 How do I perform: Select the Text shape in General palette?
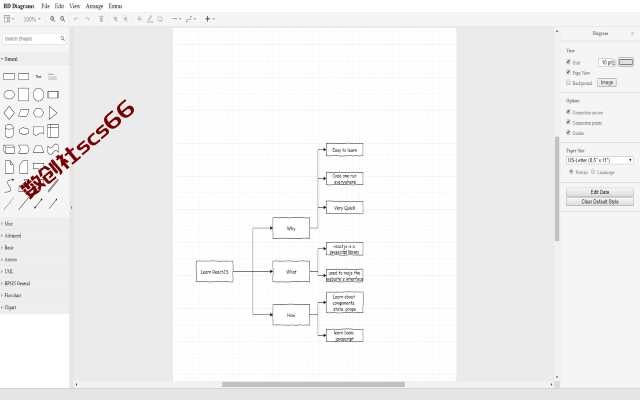(x=38, y=76)
